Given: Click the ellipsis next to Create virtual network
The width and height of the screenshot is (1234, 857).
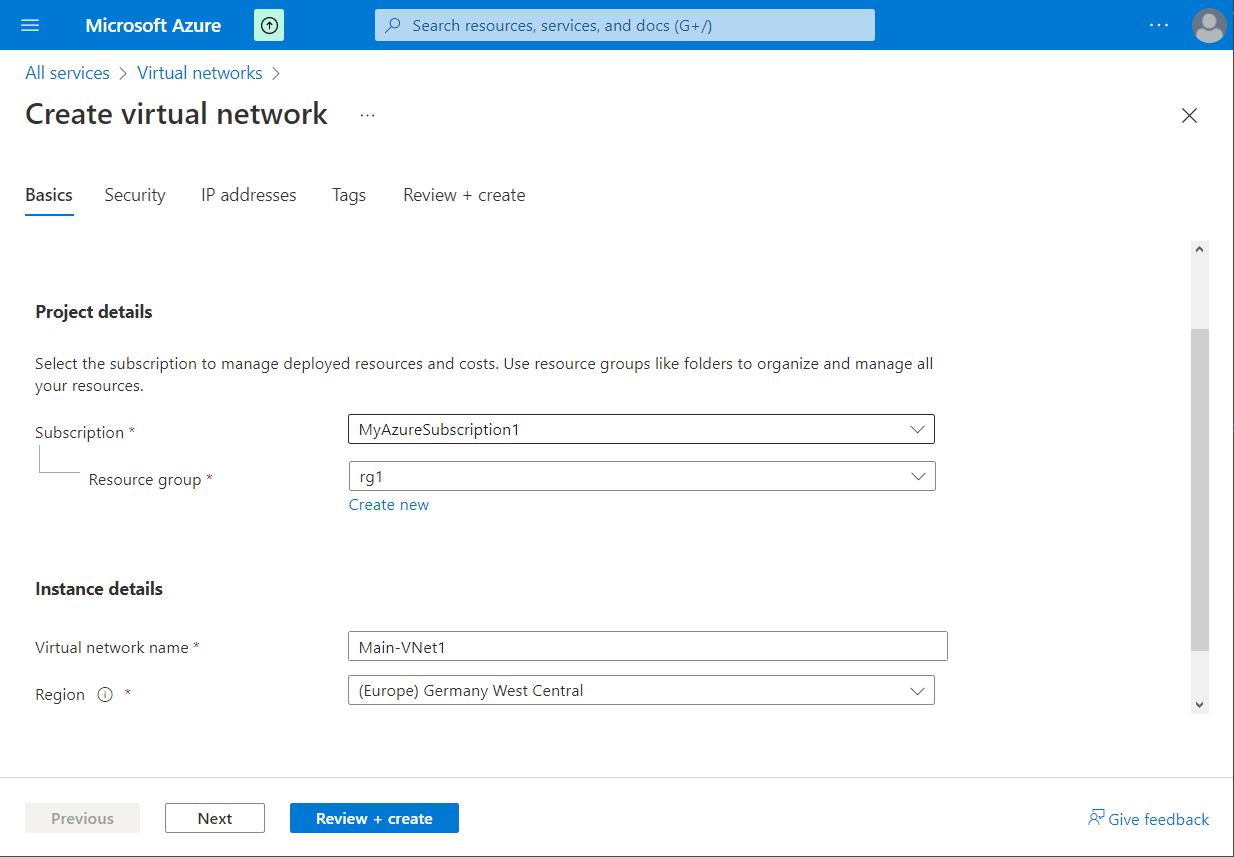Looking at the screenshot, I should (367, 115).
